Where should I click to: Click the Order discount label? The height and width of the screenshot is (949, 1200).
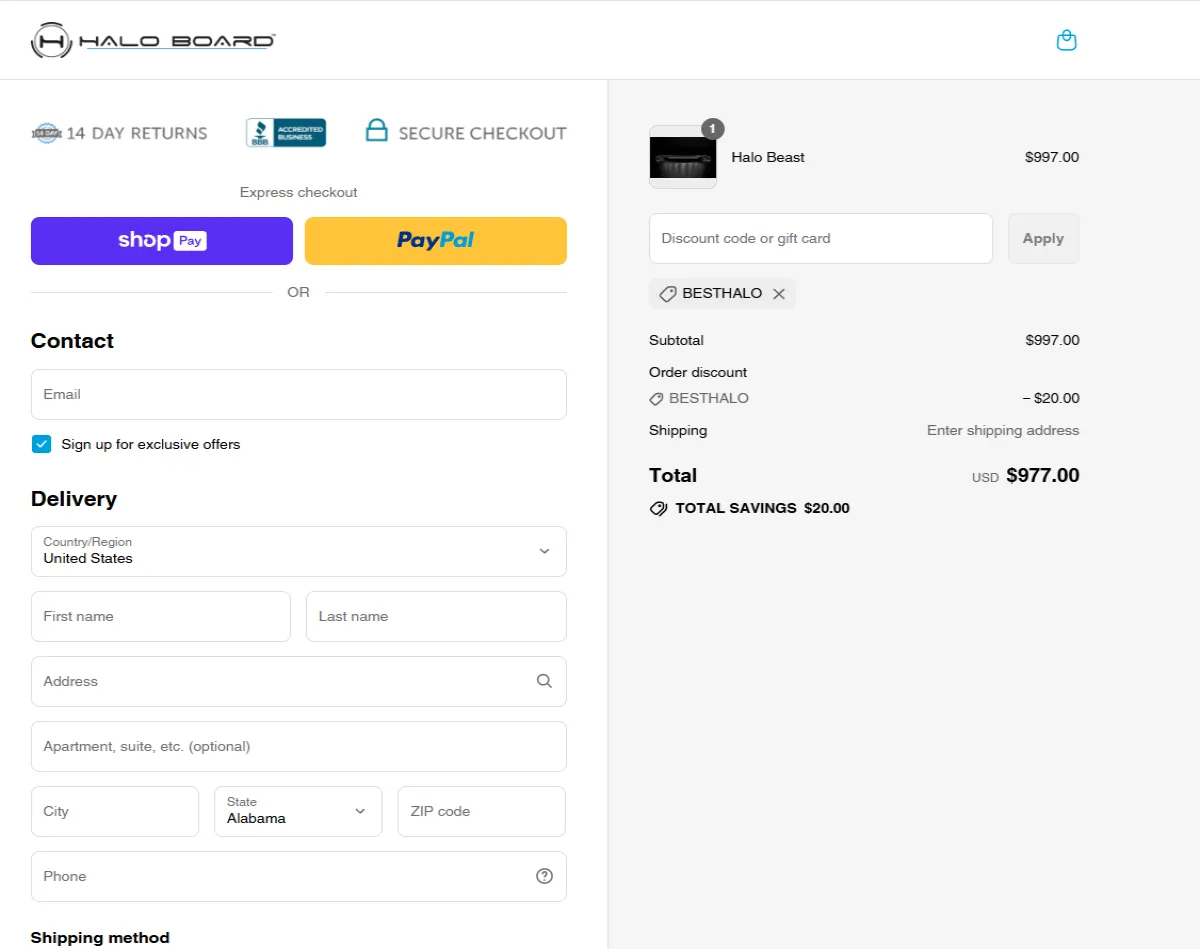[x=698, y=372]
